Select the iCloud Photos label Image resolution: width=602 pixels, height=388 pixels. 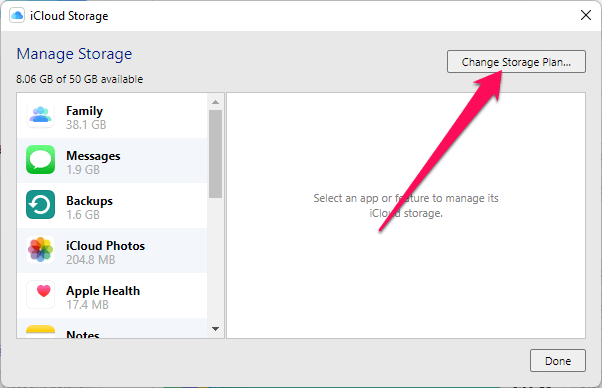click(106, 246)
